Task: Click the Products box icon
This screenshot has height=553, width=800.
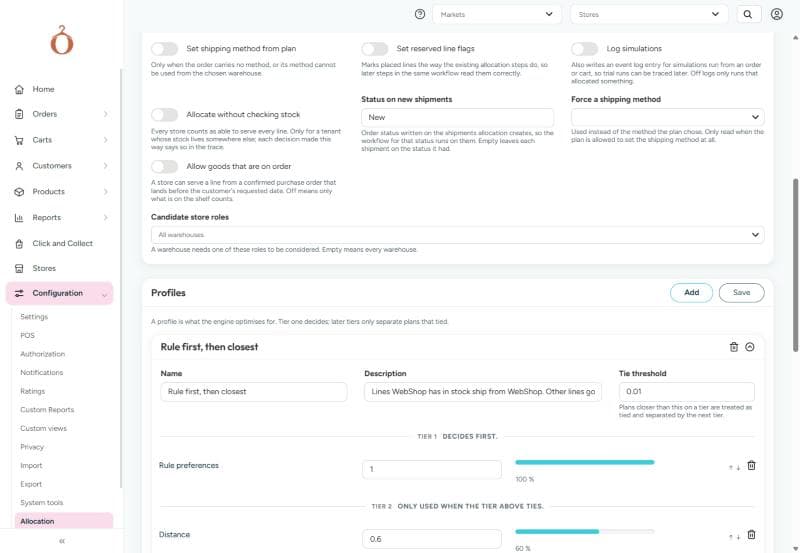Action: [19, 192]
